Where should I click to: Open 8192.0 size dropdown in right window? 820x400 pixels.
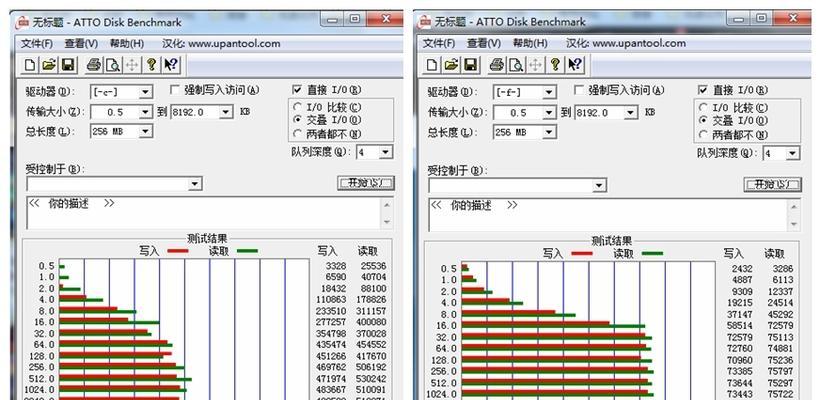(x=631, y=112)
